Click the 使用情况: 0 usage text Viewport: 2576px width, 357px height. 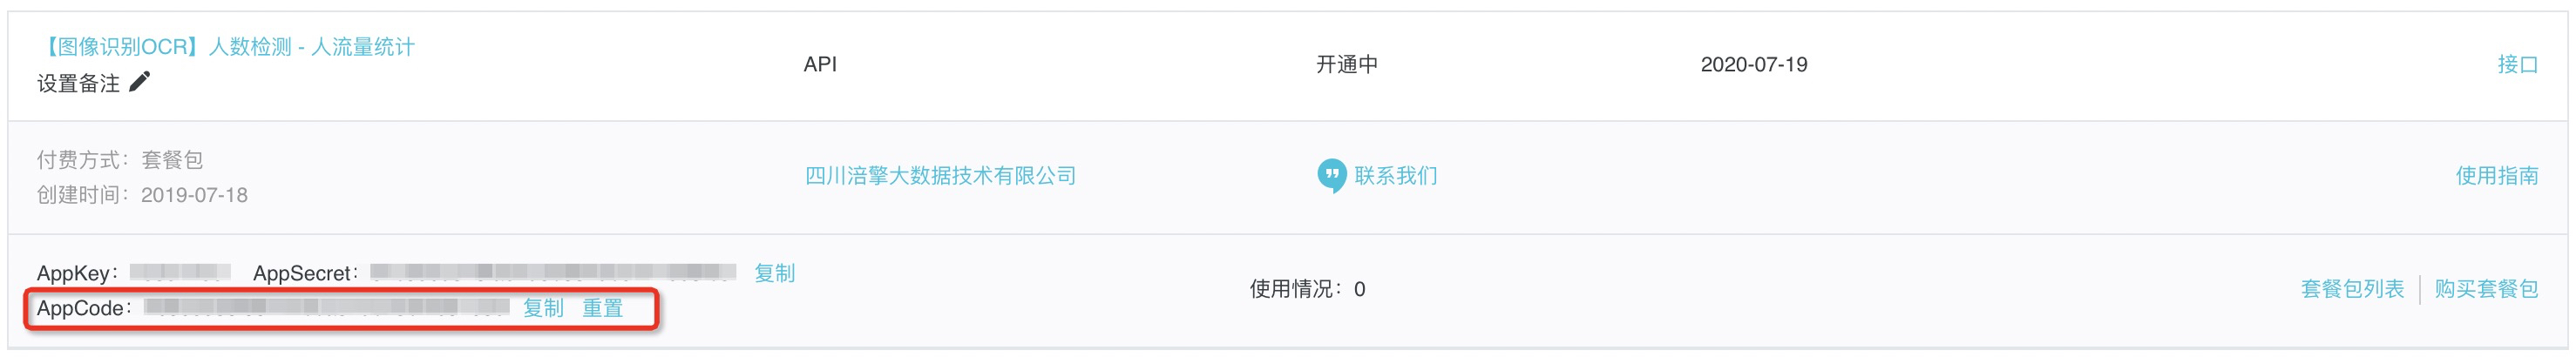pyautogui.click(x=1307, y=289)
